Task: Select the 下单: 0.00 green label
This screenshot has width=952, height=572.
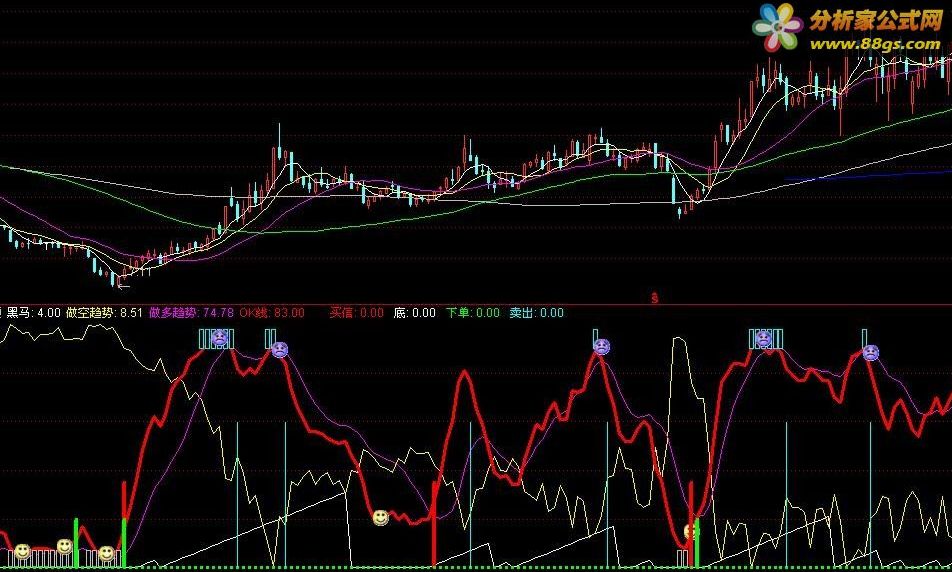Action: 473,313
